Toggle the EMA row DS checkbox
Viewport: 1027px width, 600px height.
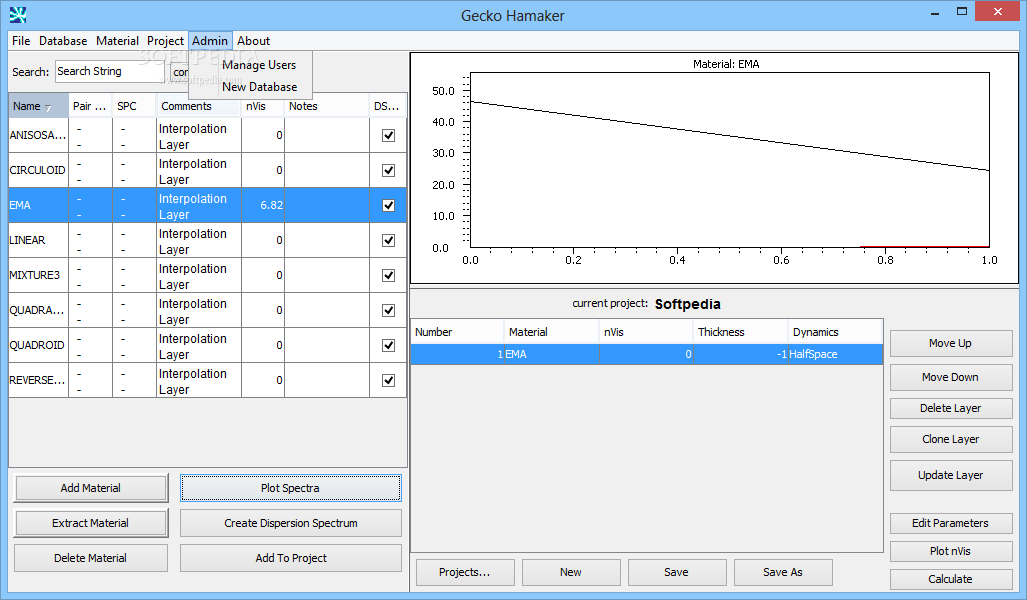pos(388,206)
